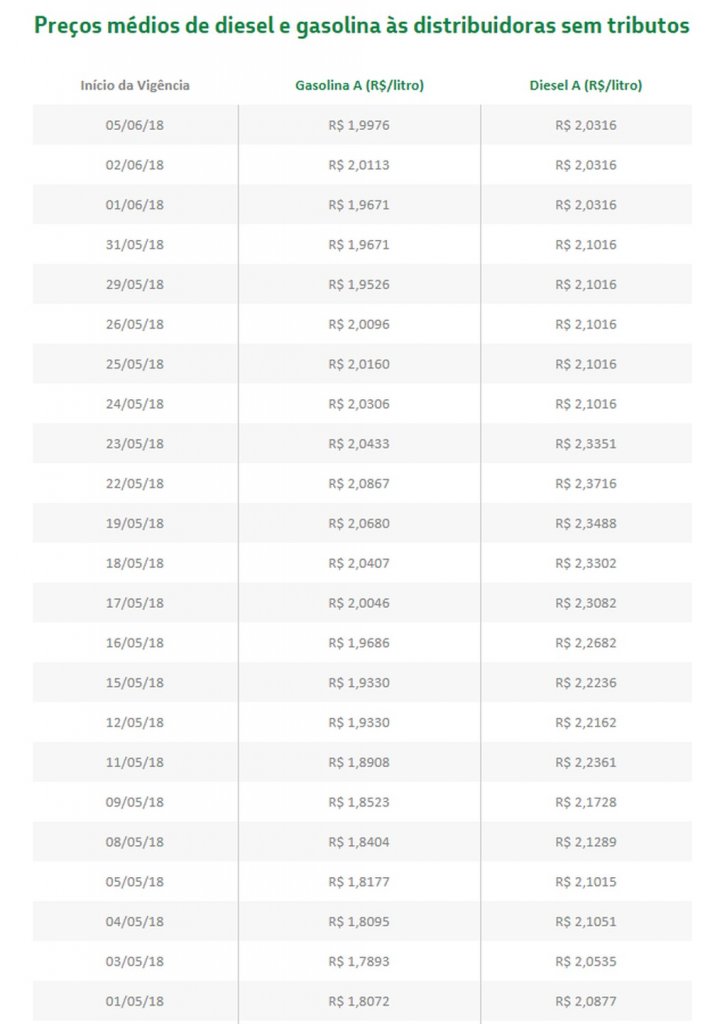The width and height of the screenshot is (710, 1024).
Task: Select the 05/06/18 date cell
Action: [x=135, y=125]
